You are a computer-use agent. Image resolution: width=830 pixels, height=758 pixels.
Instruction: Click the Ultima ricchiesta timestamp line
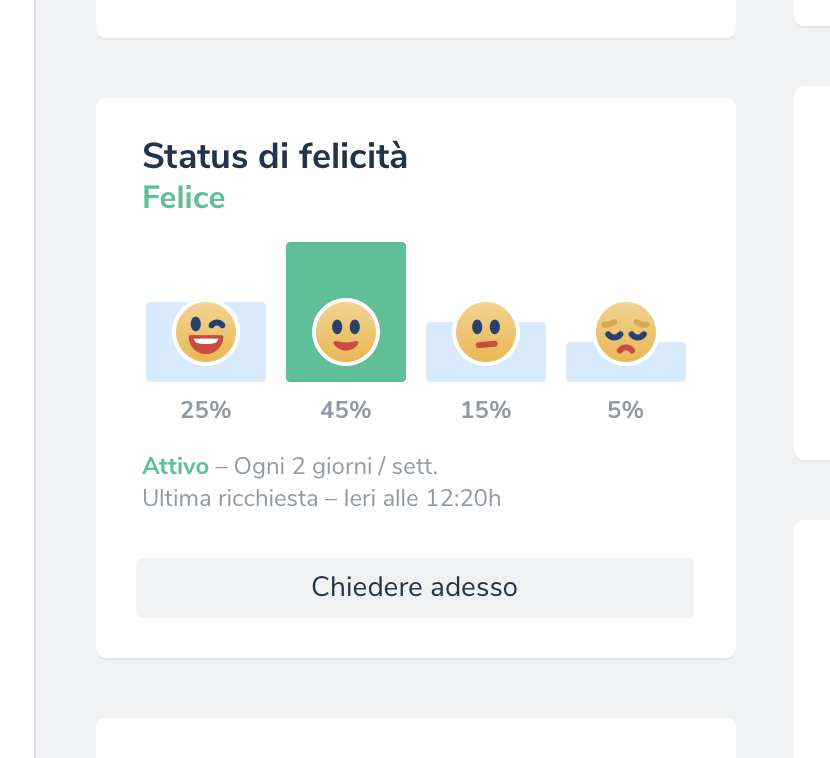322,498
